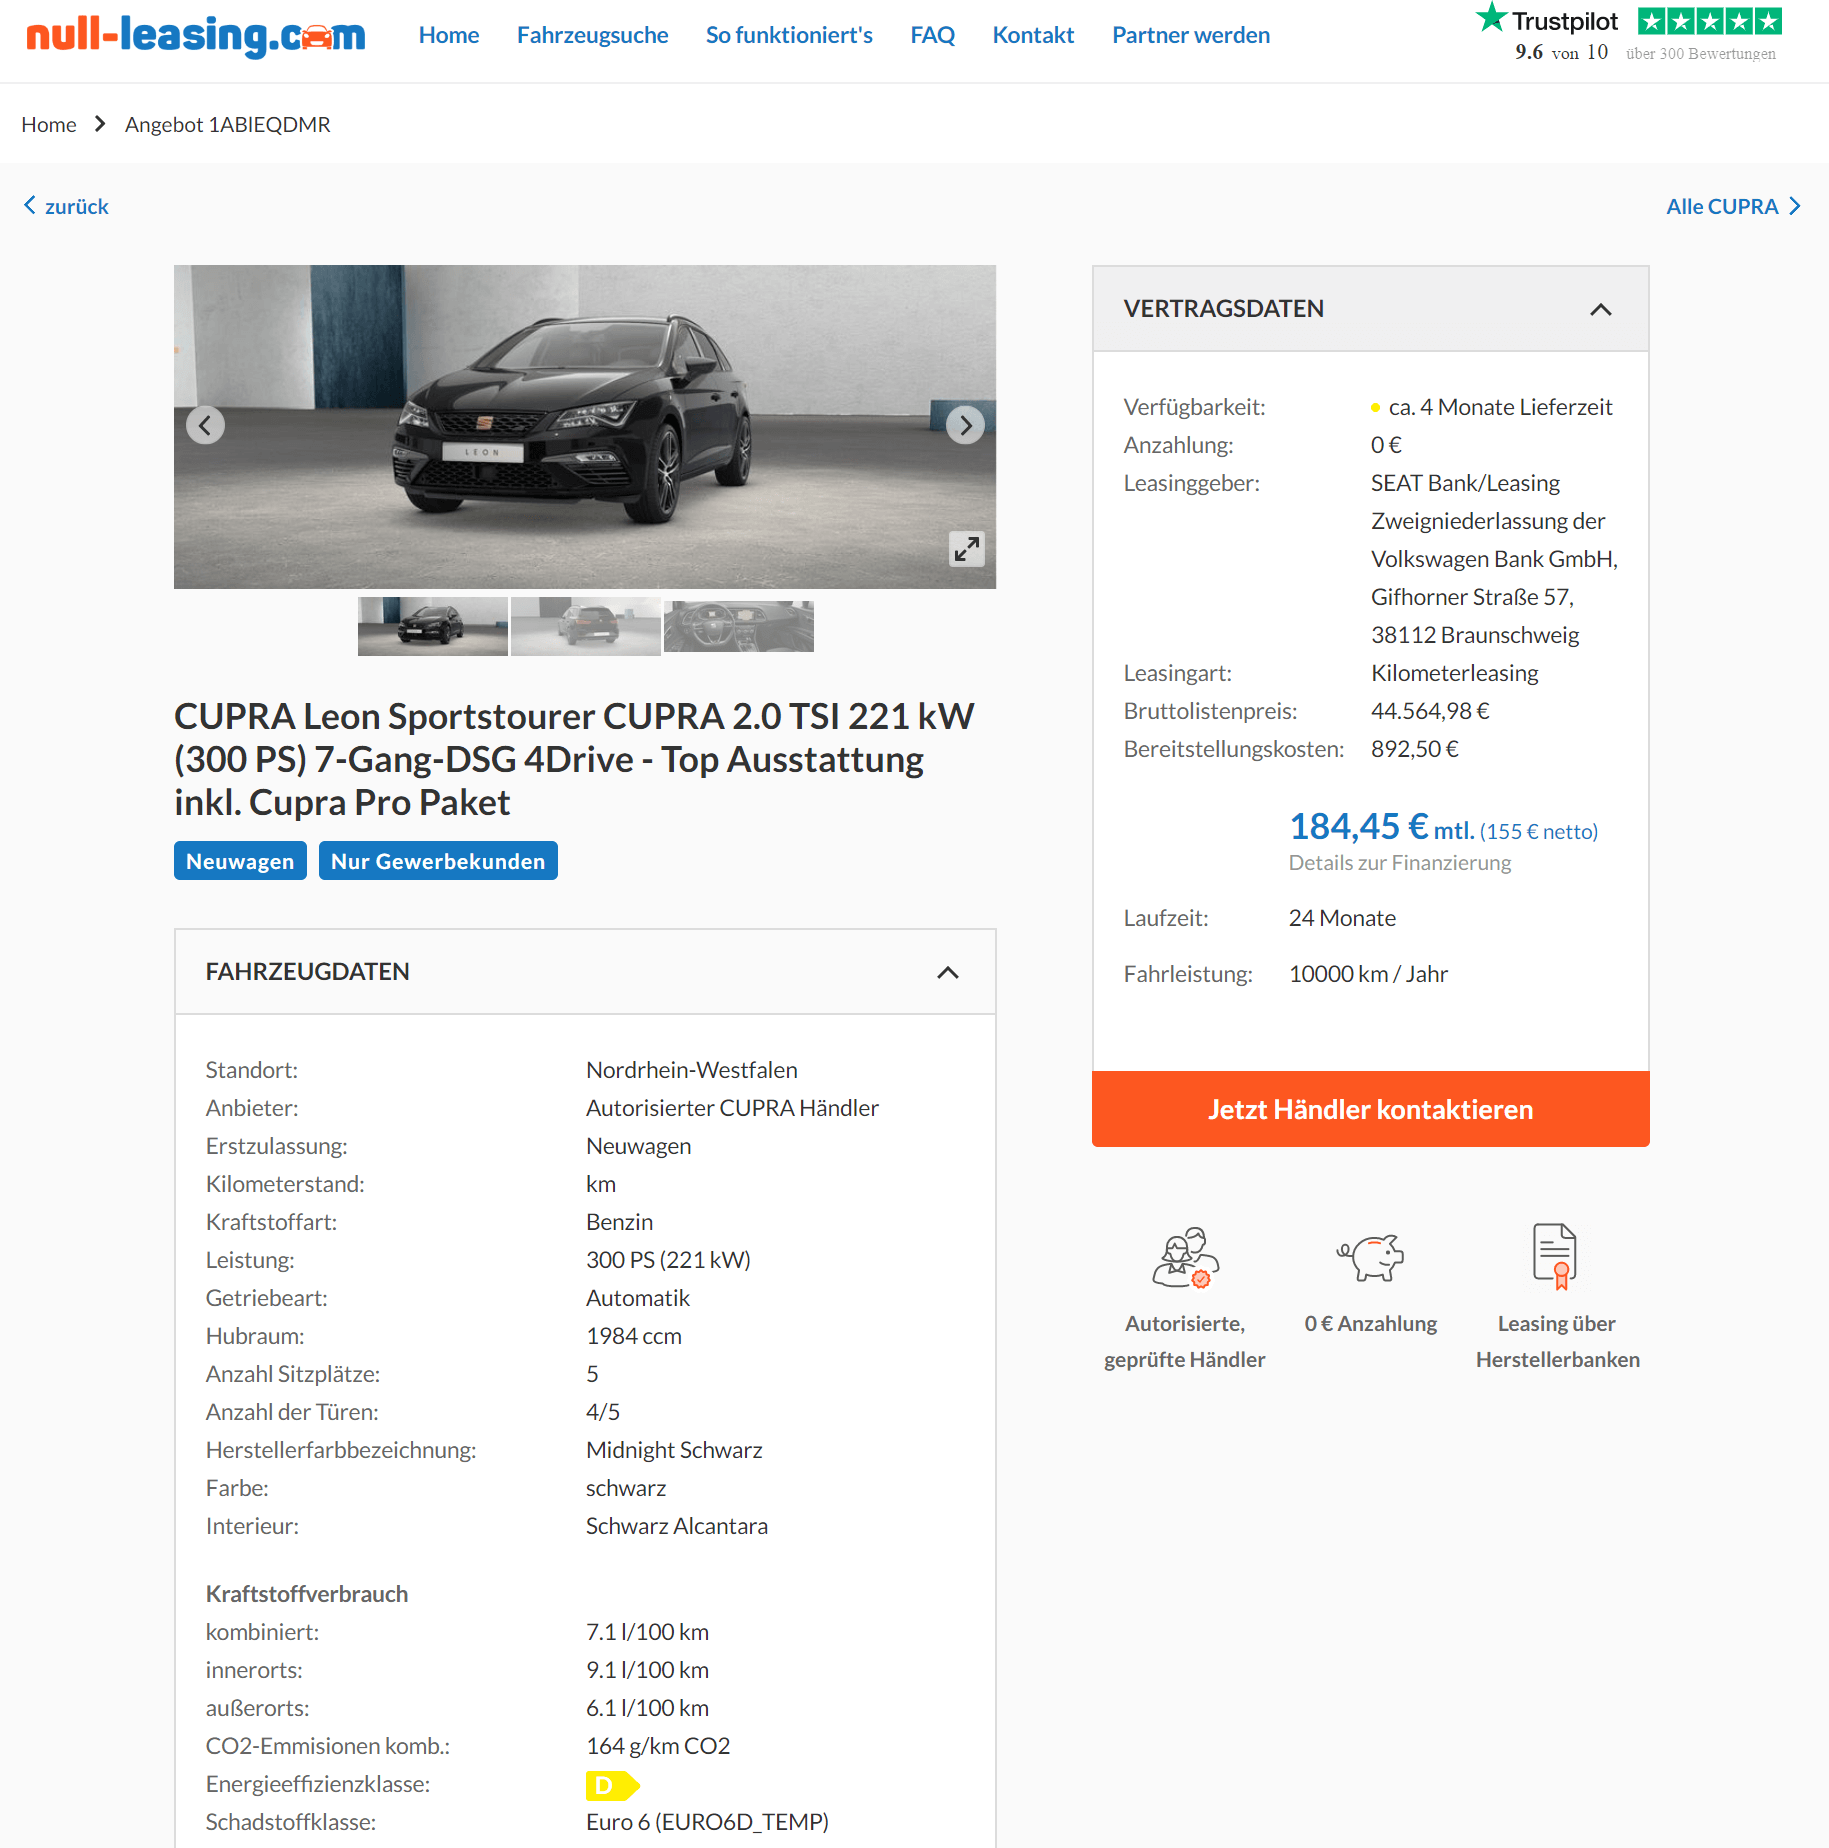Click the Leasing über Herstellerbanken document icon
The width and height of the screenshot is (1829, 1848).
(x=1555, y=1256)
